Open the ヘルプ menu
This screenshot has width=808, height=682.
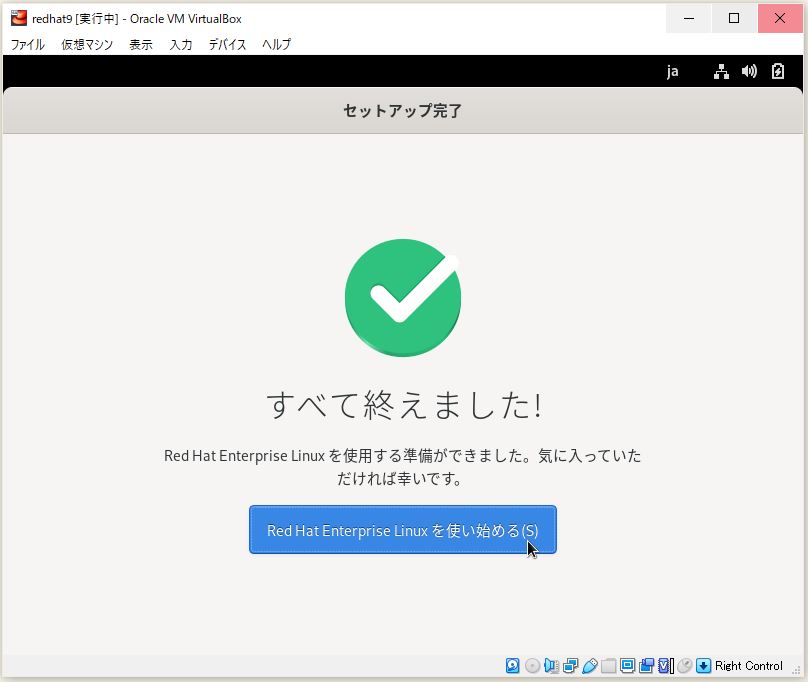click(277, 44)
